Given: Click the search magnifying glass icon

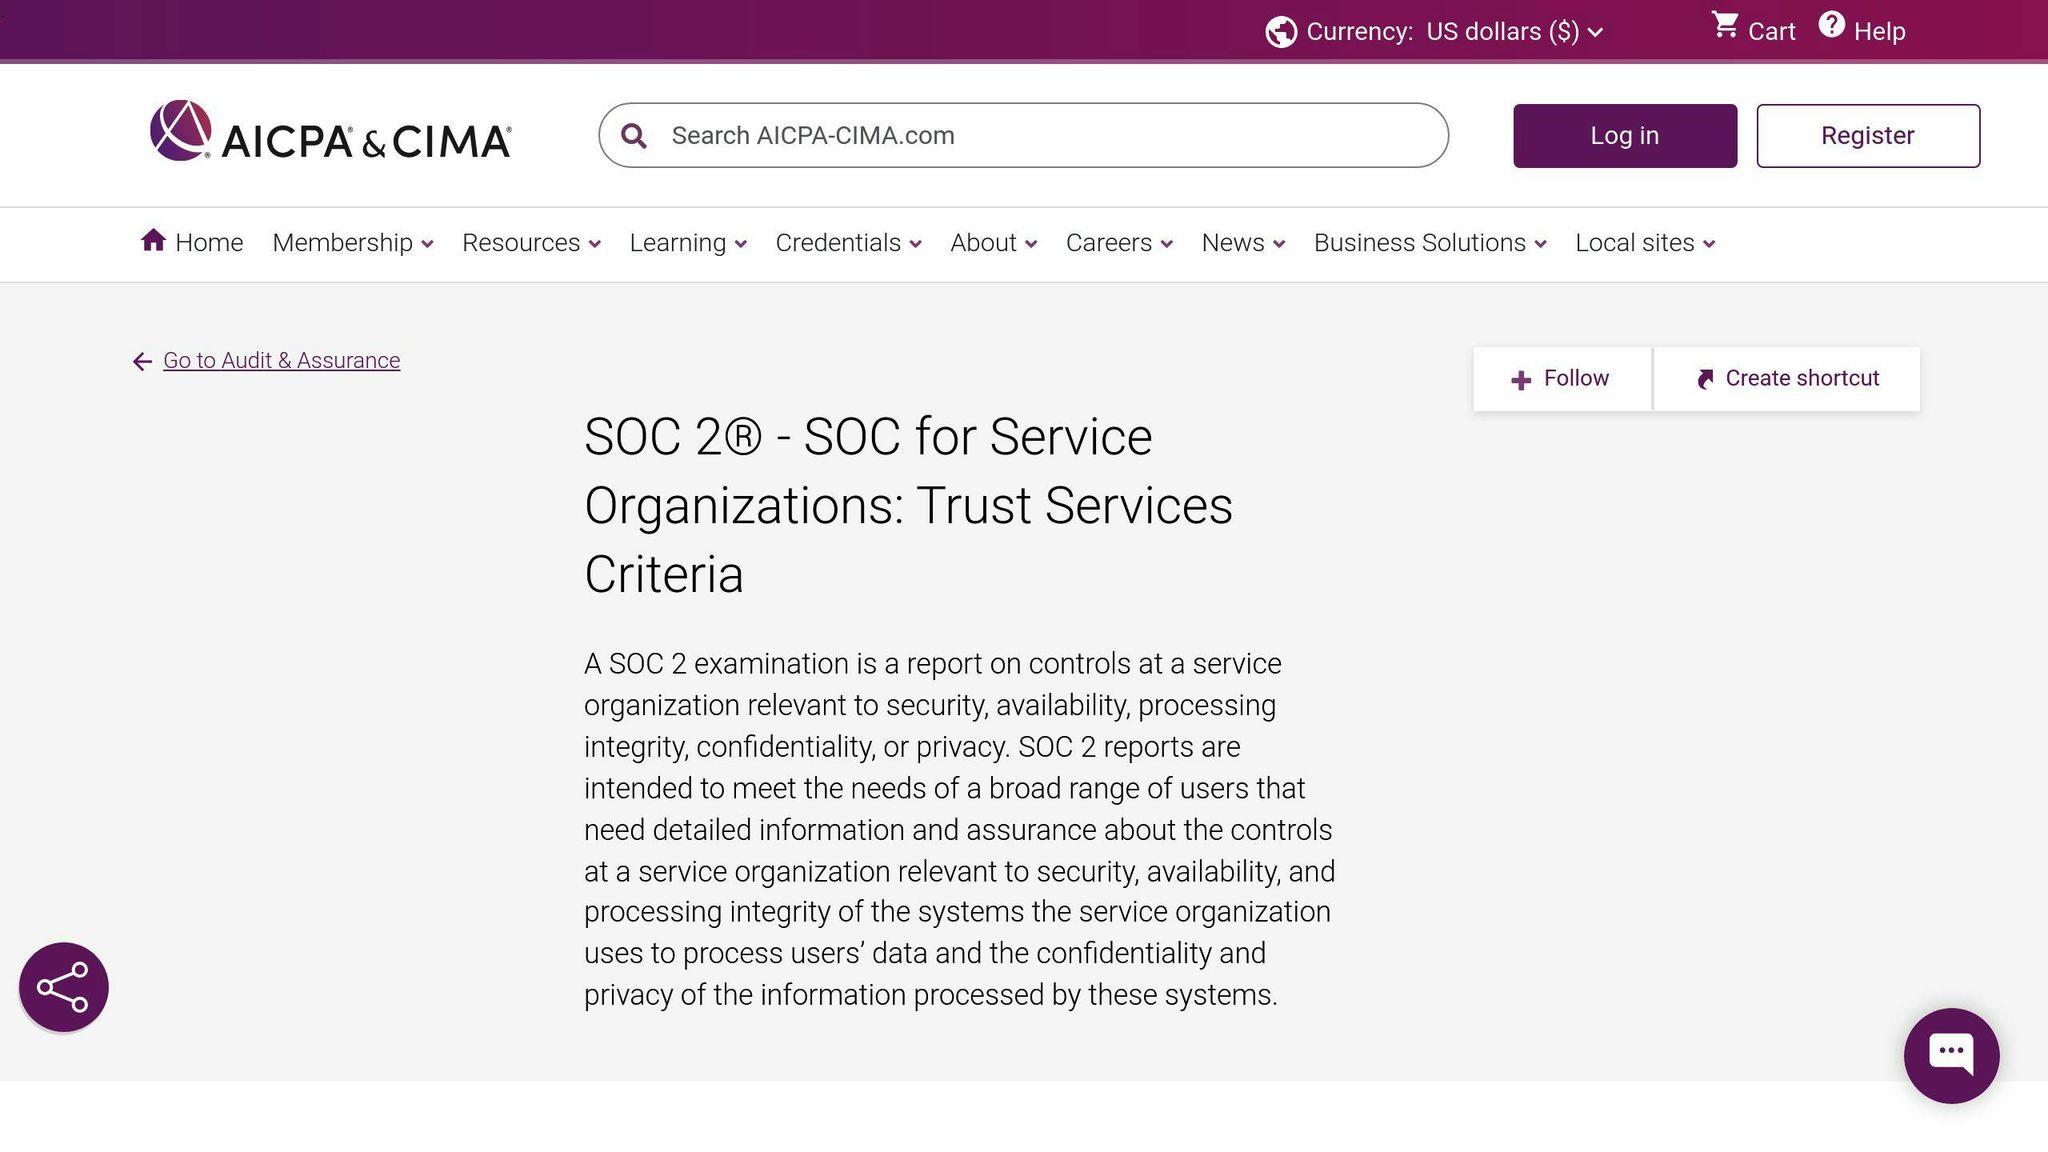Looking at the screenshot, I should coord(634,134).
